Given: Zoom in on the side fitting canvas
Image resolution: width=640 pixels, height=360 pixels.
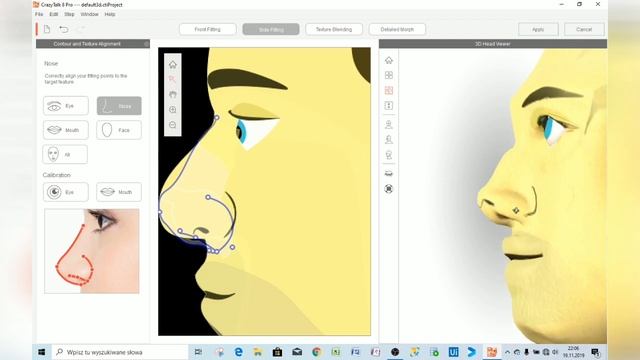Looking at the screenshot, I should 173,110.
